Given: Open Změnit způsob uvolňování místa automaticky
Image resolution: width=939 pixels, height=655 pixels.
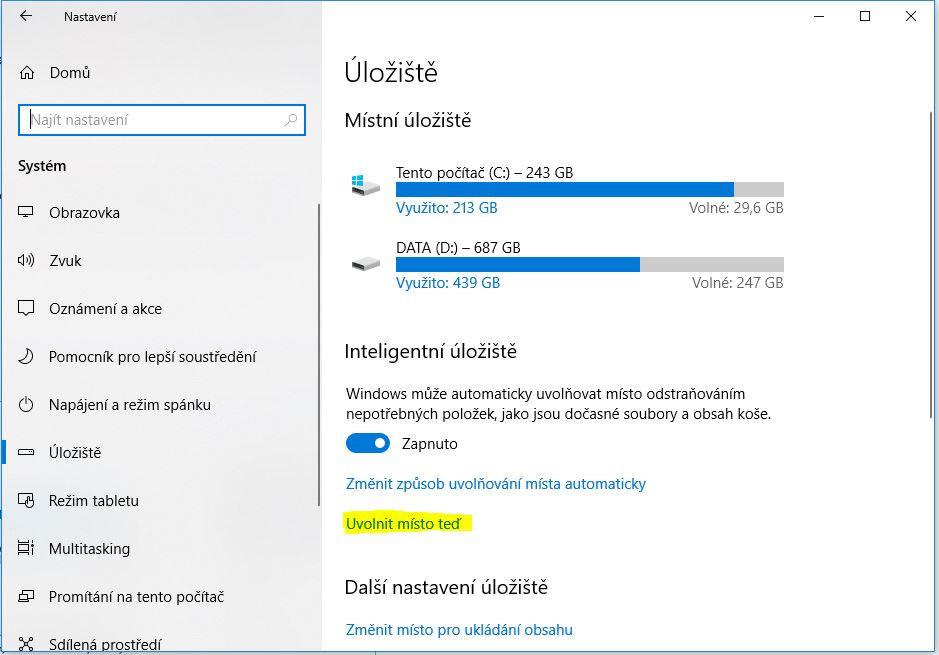Looking at the screenshot, I should [x=496, y=484].
